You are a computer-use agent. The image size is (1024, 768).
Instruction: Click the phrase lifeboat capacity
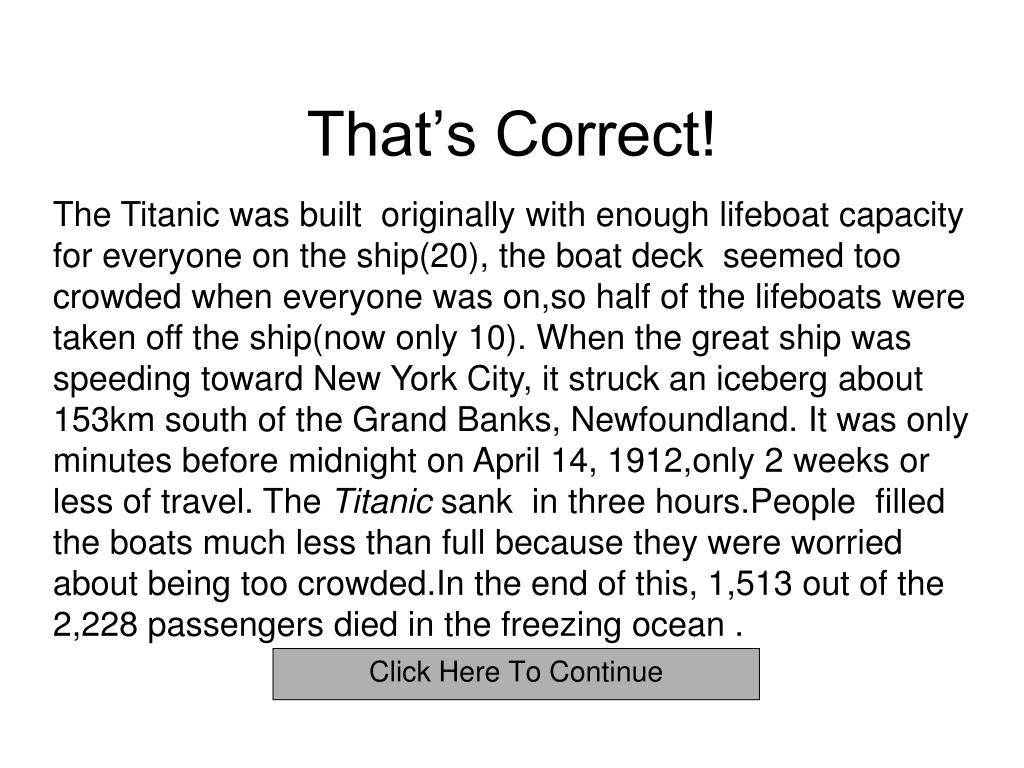841,216
